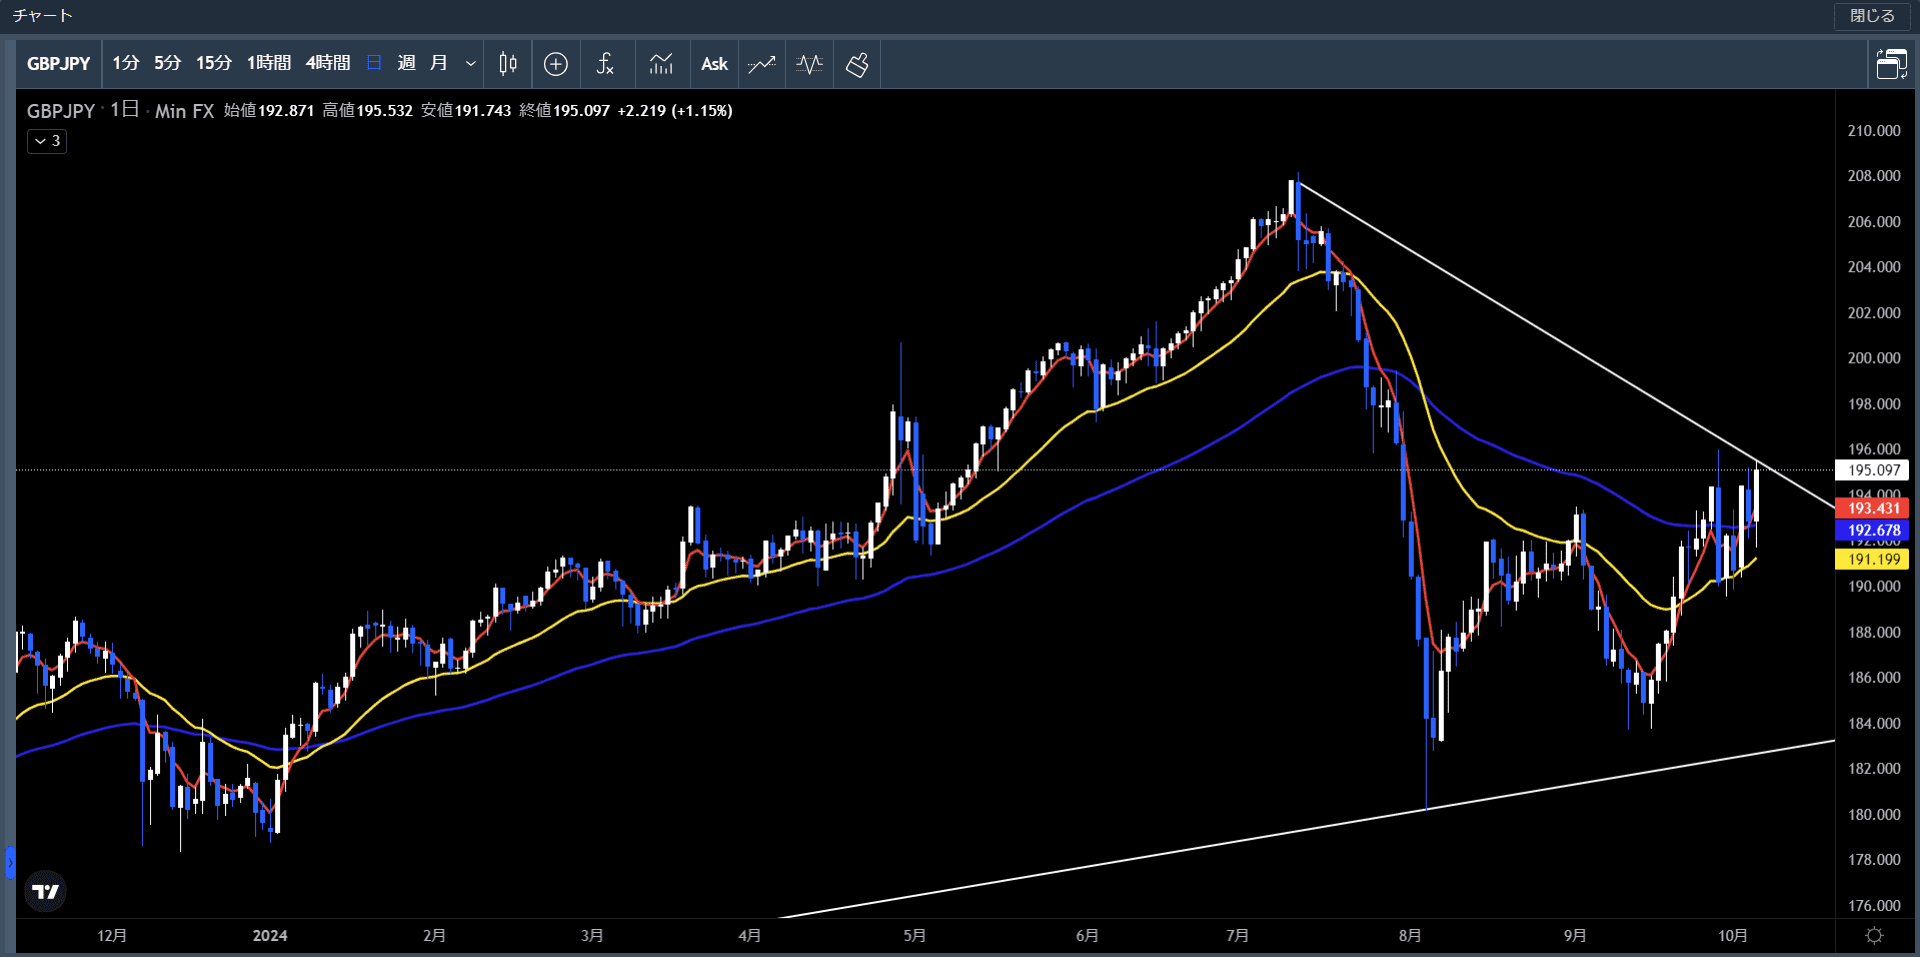This screenshot has width=1920, height=957.
Task: Select the 週 weekly timeframe
Action: pyautogui.click(x=406, y=63)
